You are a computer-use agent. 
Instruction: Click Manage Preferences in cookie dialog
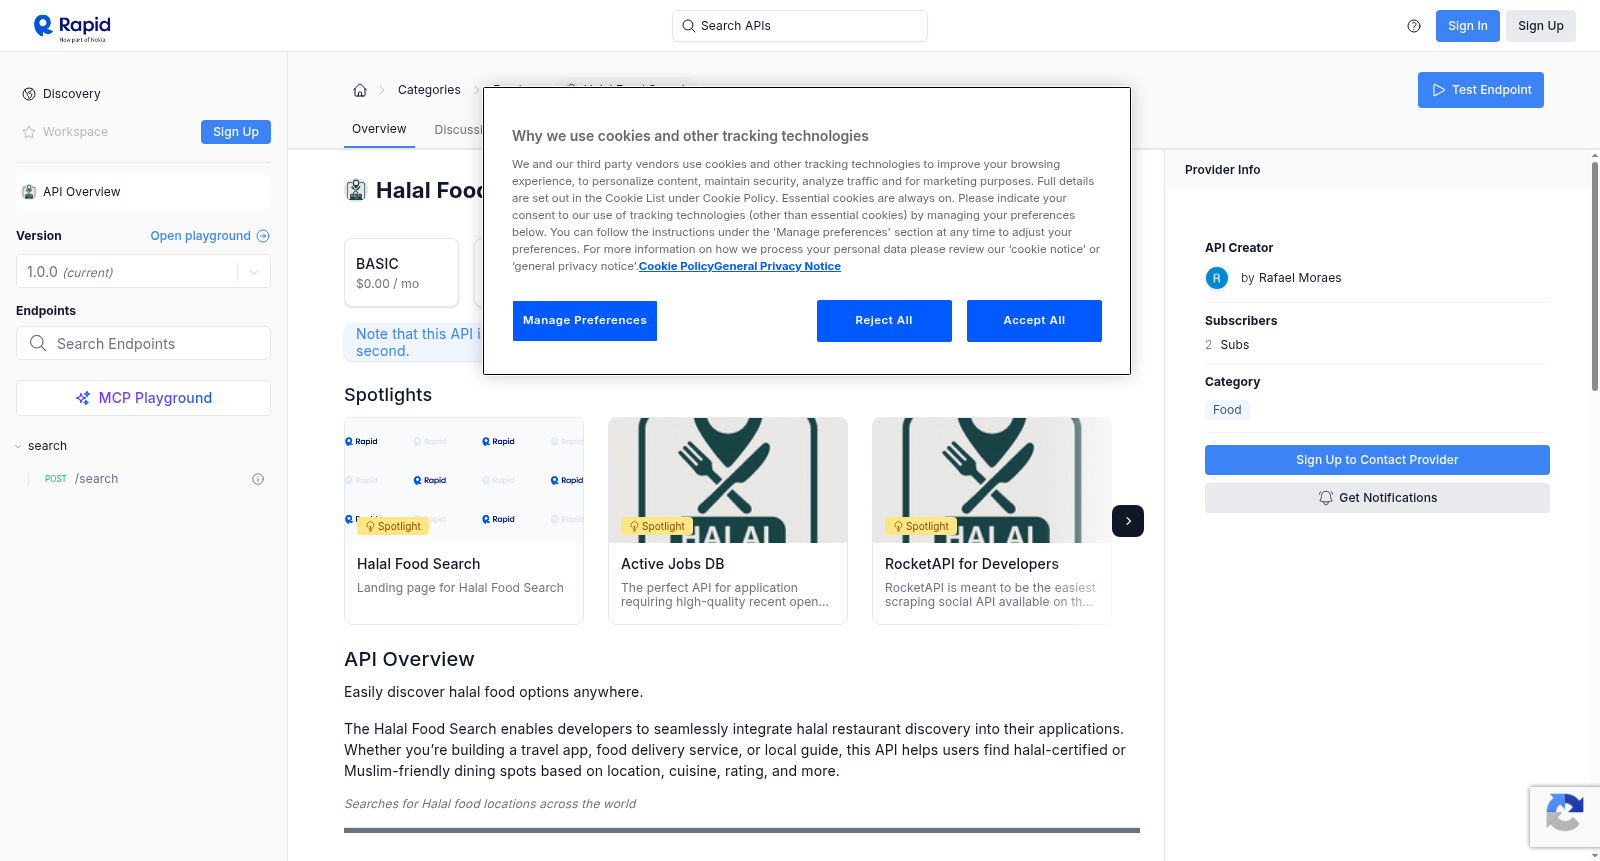(585, 321)
